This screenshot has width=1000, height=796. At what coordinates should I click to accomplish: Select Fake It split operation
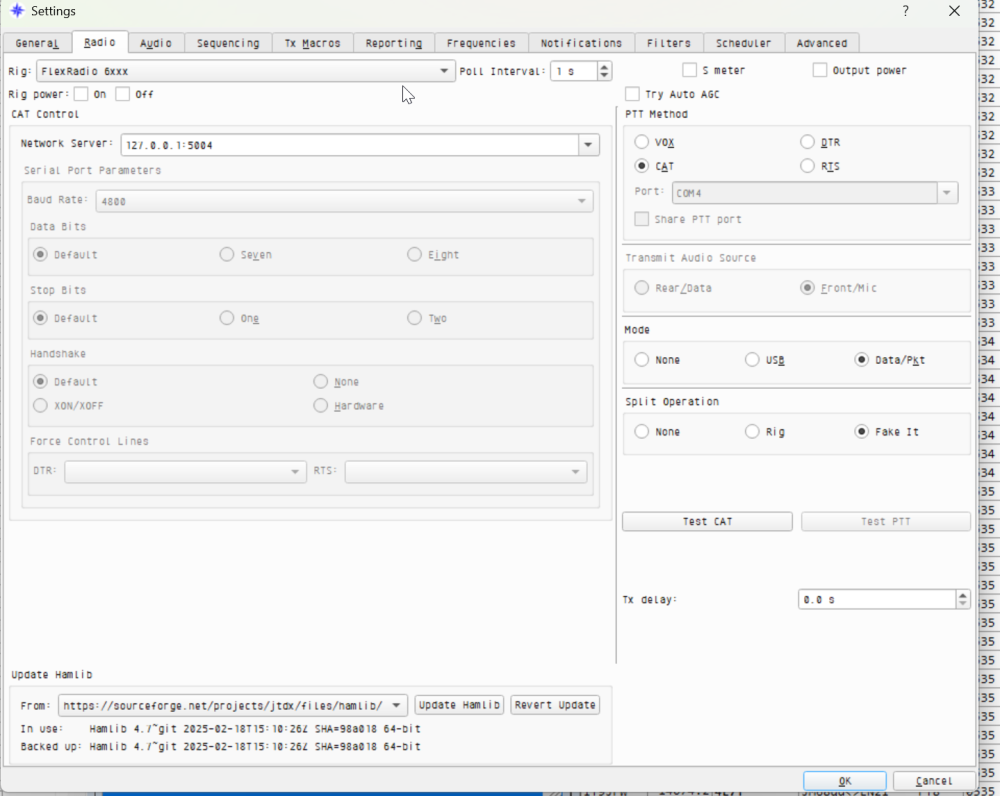point(862,432)
